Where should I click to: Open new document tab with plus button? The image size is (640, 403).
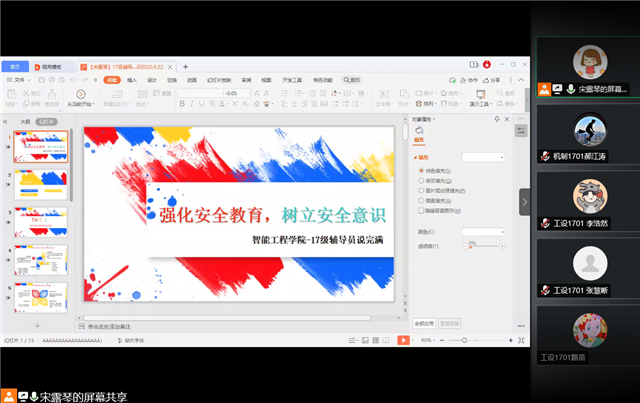click(x=185, y=67)
